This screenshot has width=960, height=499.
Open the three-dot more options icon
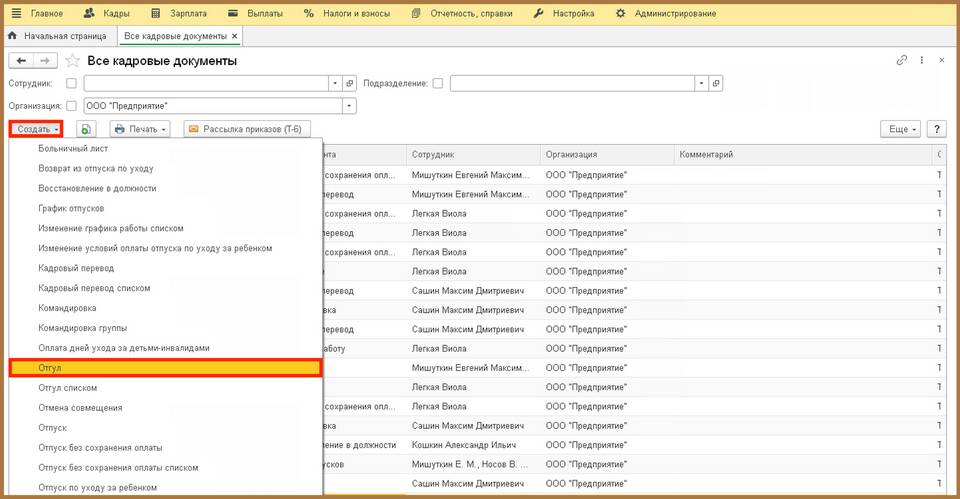point(921,61)
